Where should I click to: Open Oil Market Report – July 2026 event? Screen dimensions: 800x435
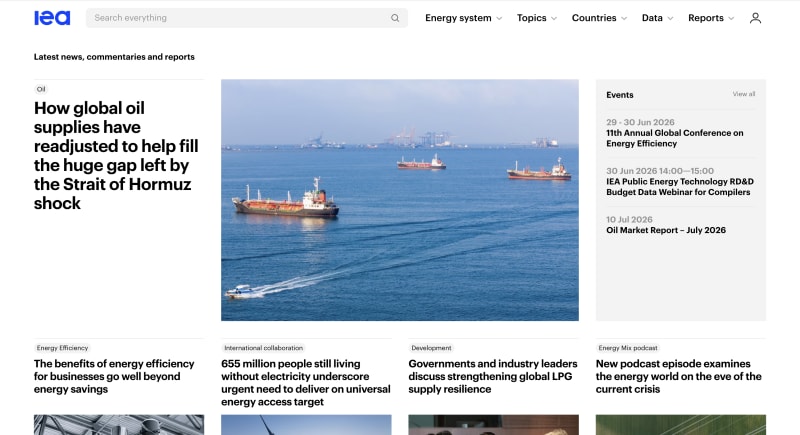[x=666, y=230]
